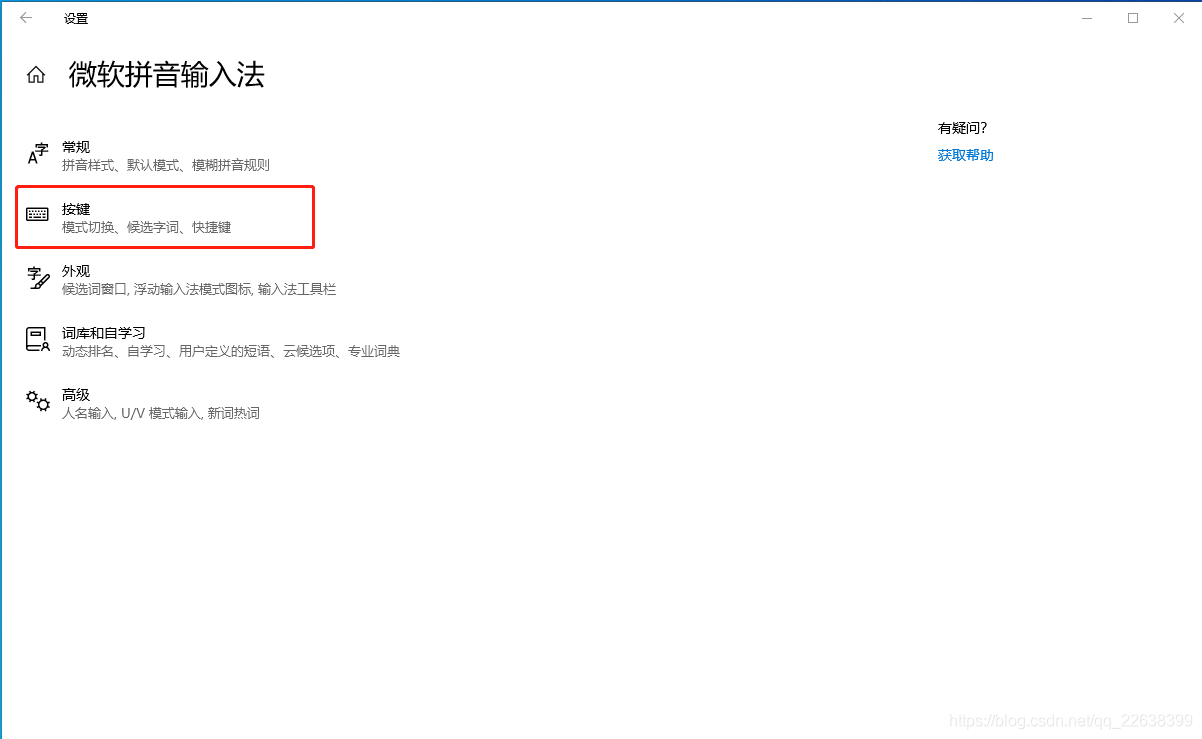This screenshot has height=739, width=1202.
Task: Click the keyboard icon beside 按键
Action: [38, 215]
